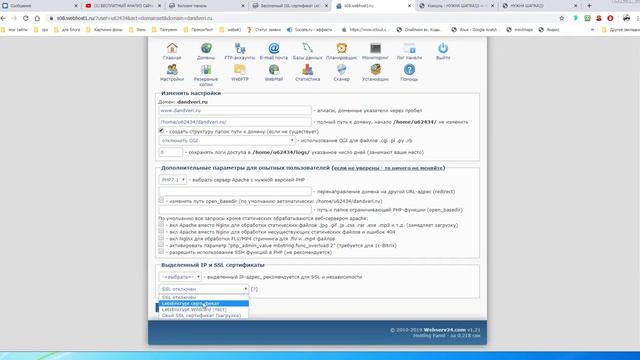Select LetsEncrypt Wildcard (тест) option
This screenshot has height=360, width=640.
pos(204,309)
